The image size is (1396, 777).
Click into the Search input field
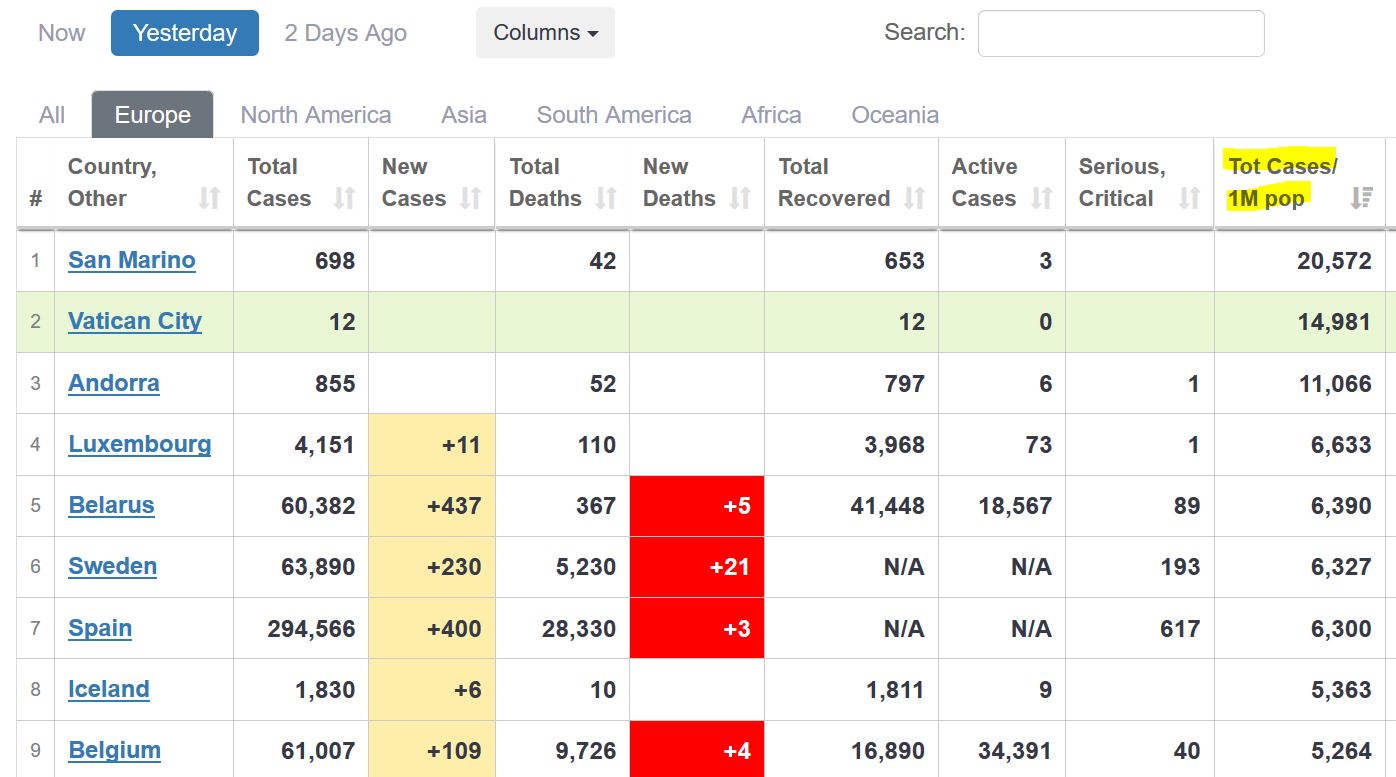tap(1121, 34)
